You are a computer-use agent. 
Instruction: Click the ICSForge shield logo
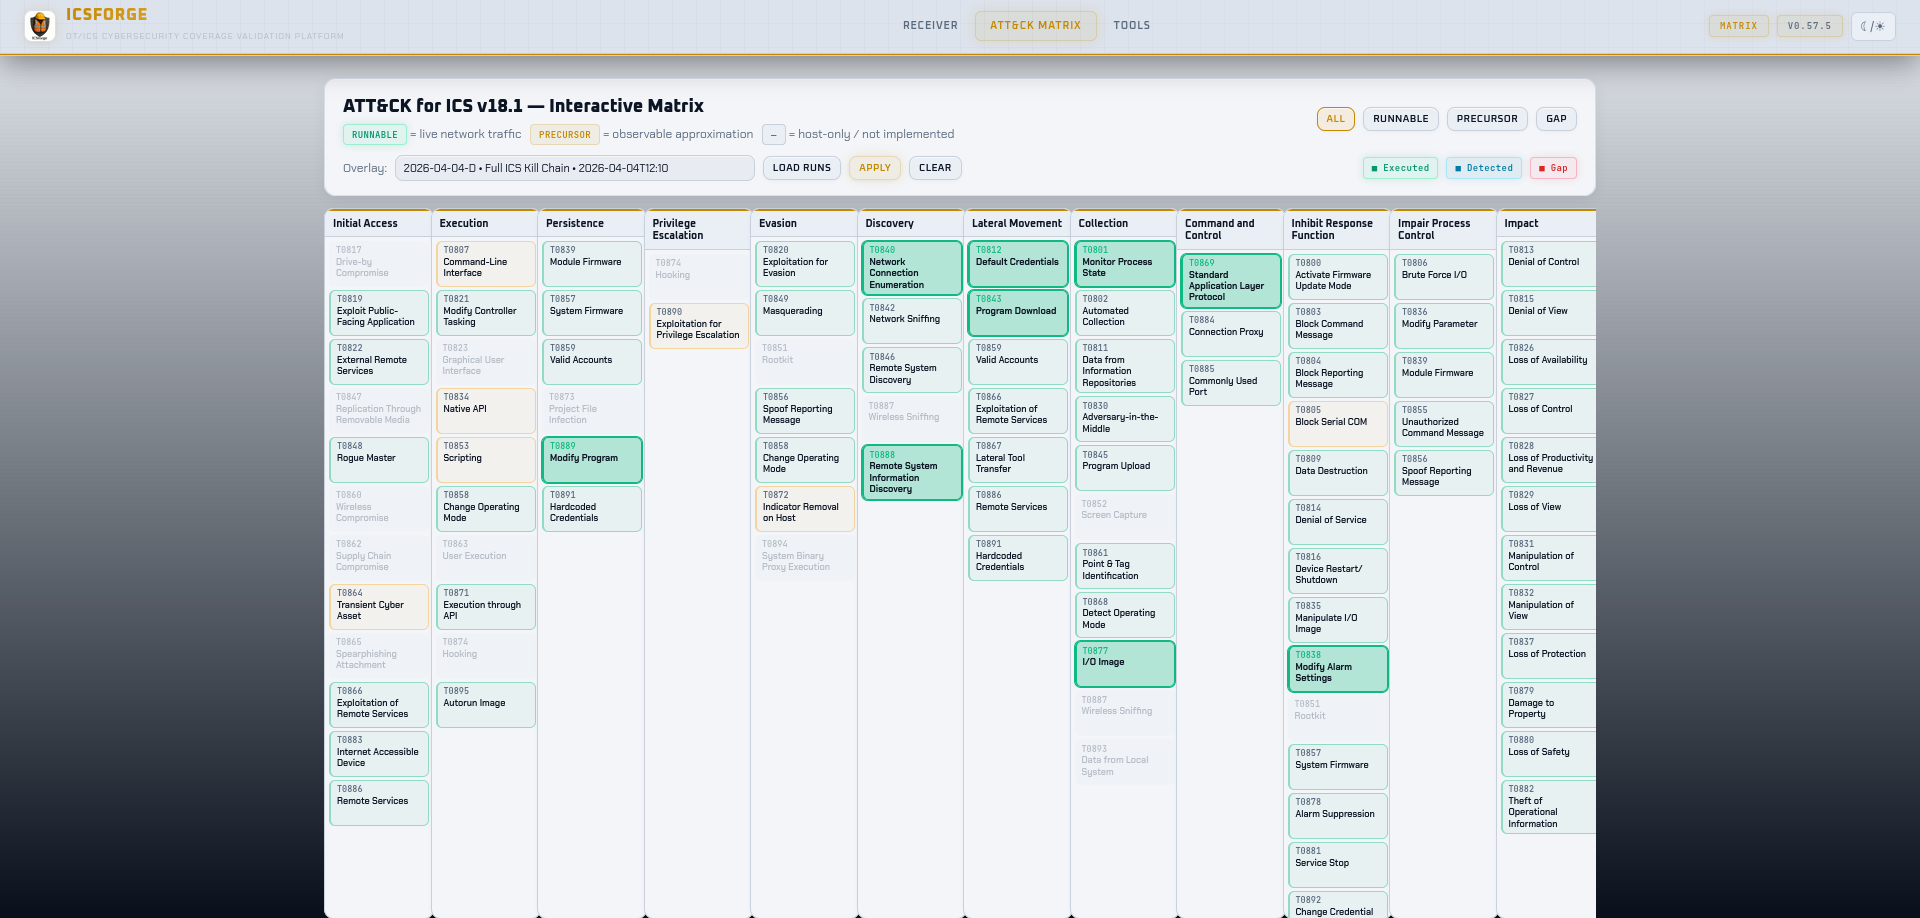pyautogui.click(x=40, y=25)
